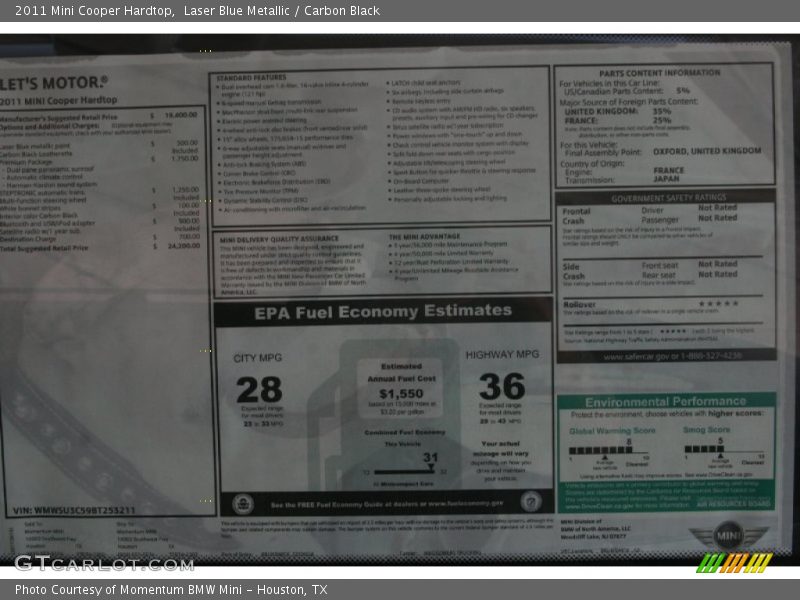Viewport: 800px width, 600px height.
Task: Click the 'CITY MPG' label
Action: click(258, 358)
